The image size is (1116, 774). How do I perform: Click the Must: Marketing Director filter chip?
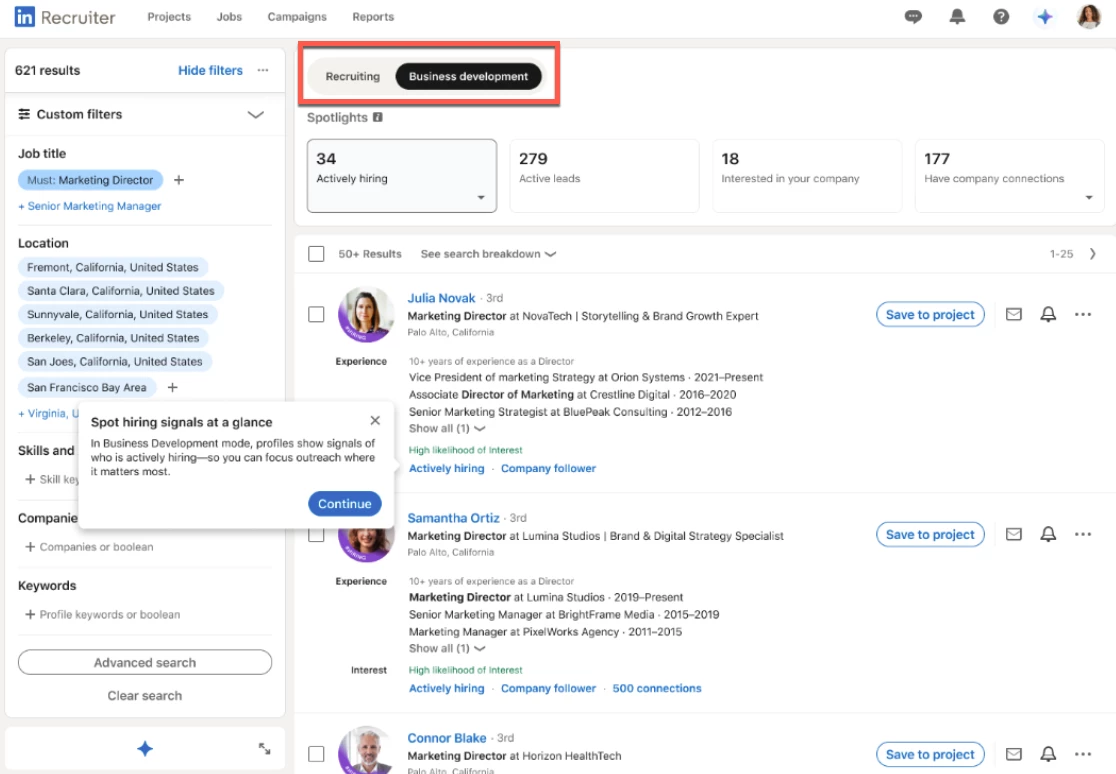pyautogui.click(x=90, y=180)
